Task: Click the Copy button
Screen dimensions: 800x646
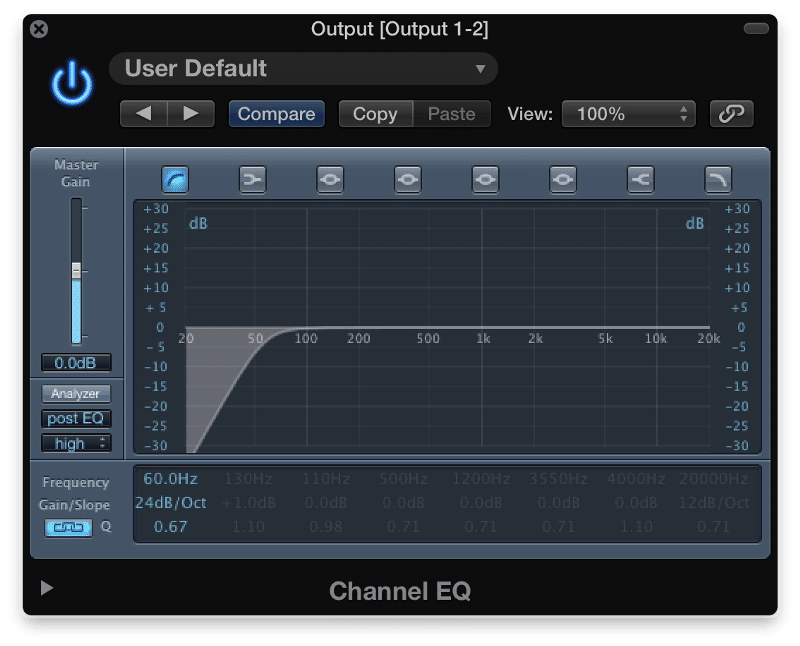Action: 375,114
